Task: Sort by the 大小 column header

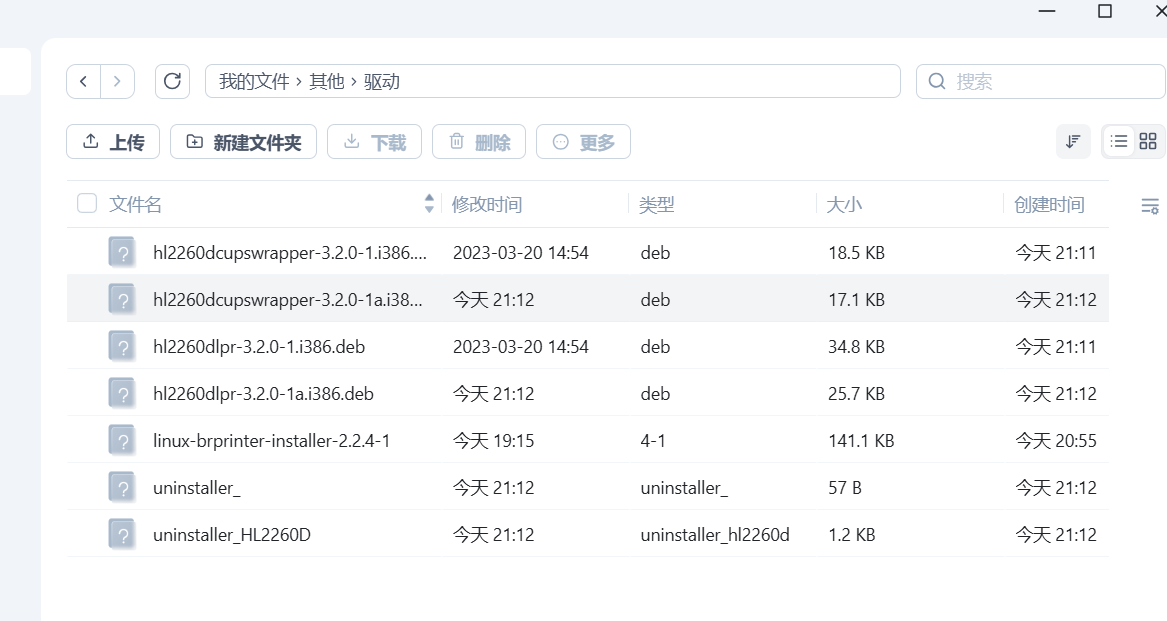Action: 844,205
